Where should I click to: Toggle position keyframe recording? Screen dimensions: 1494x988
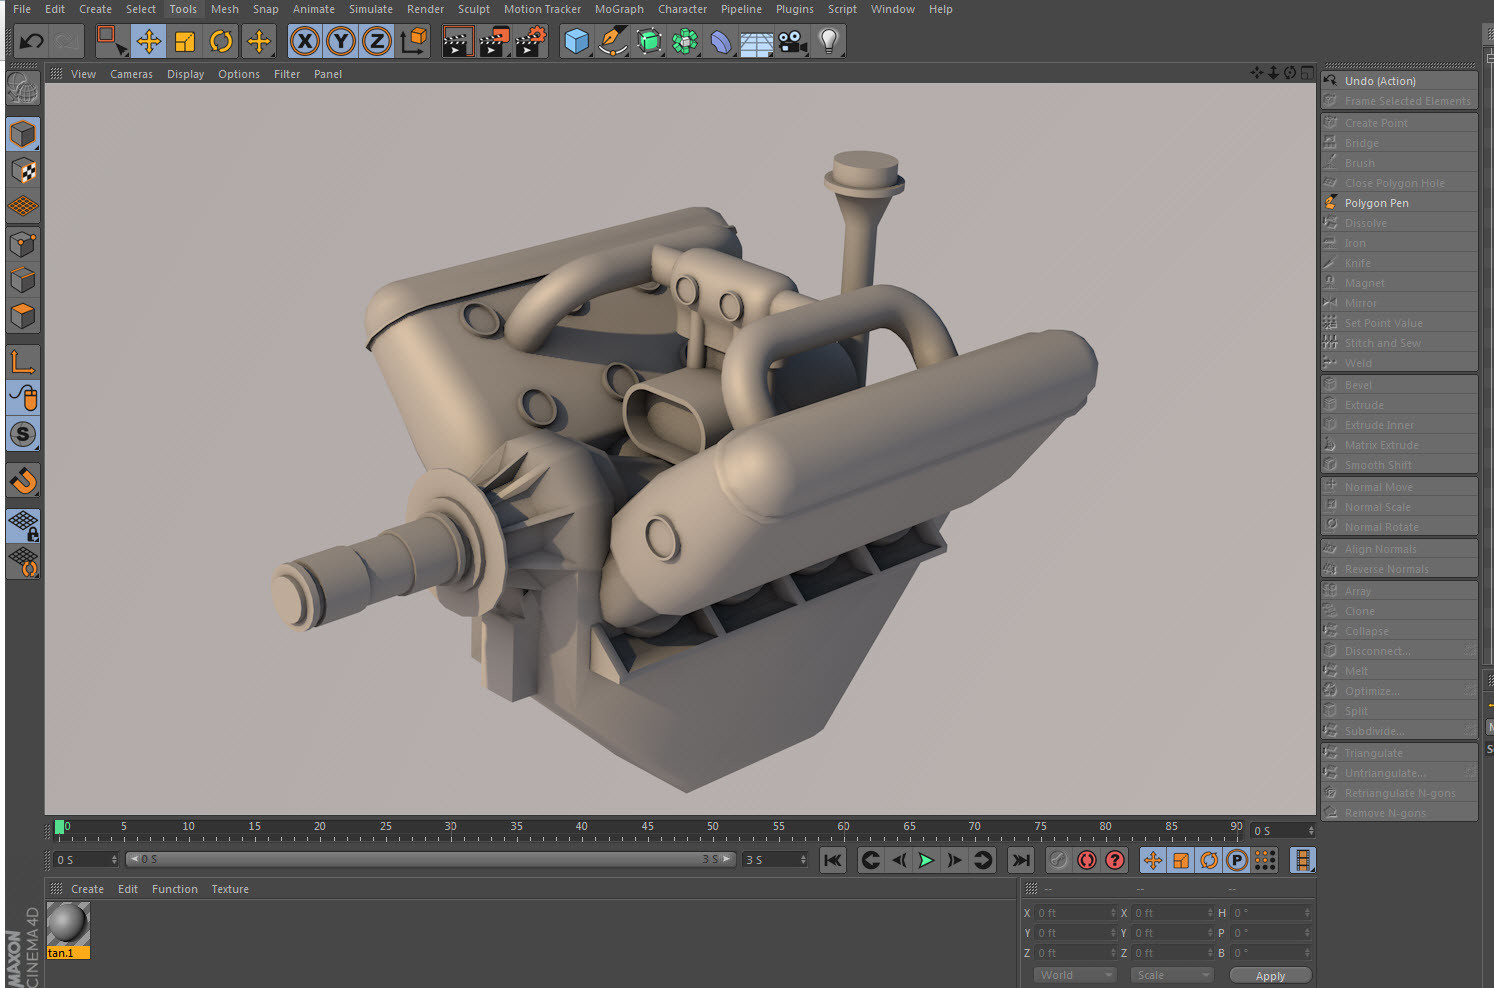tap(1153, 860)
